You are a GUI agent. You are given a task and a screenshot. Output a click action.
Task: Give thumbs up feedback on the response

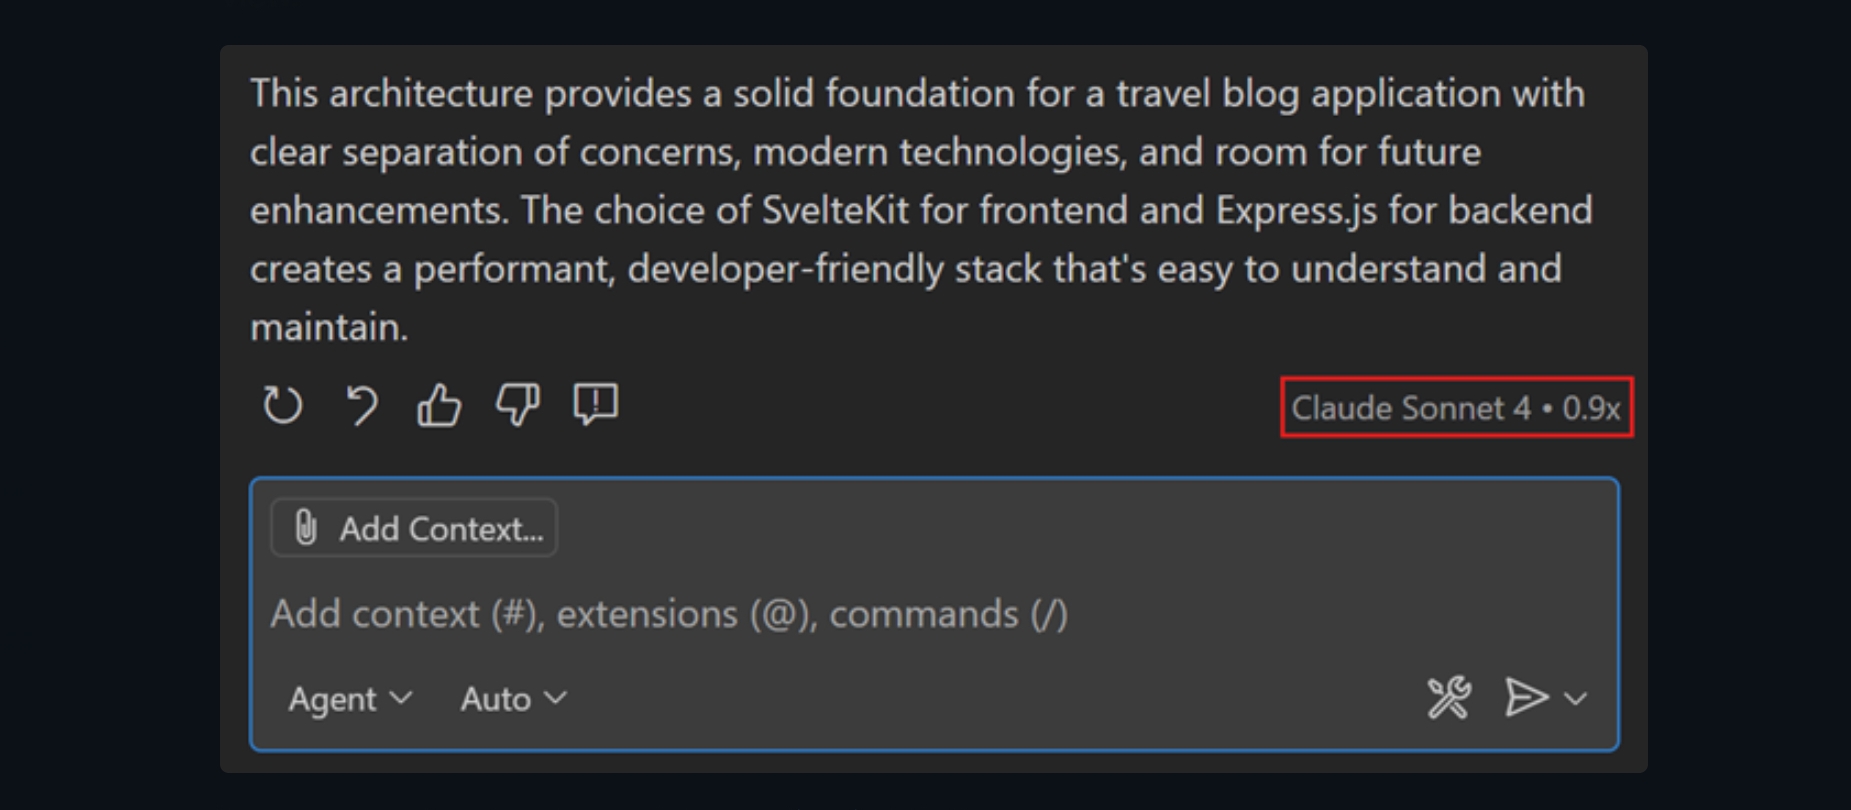point(438,406)
